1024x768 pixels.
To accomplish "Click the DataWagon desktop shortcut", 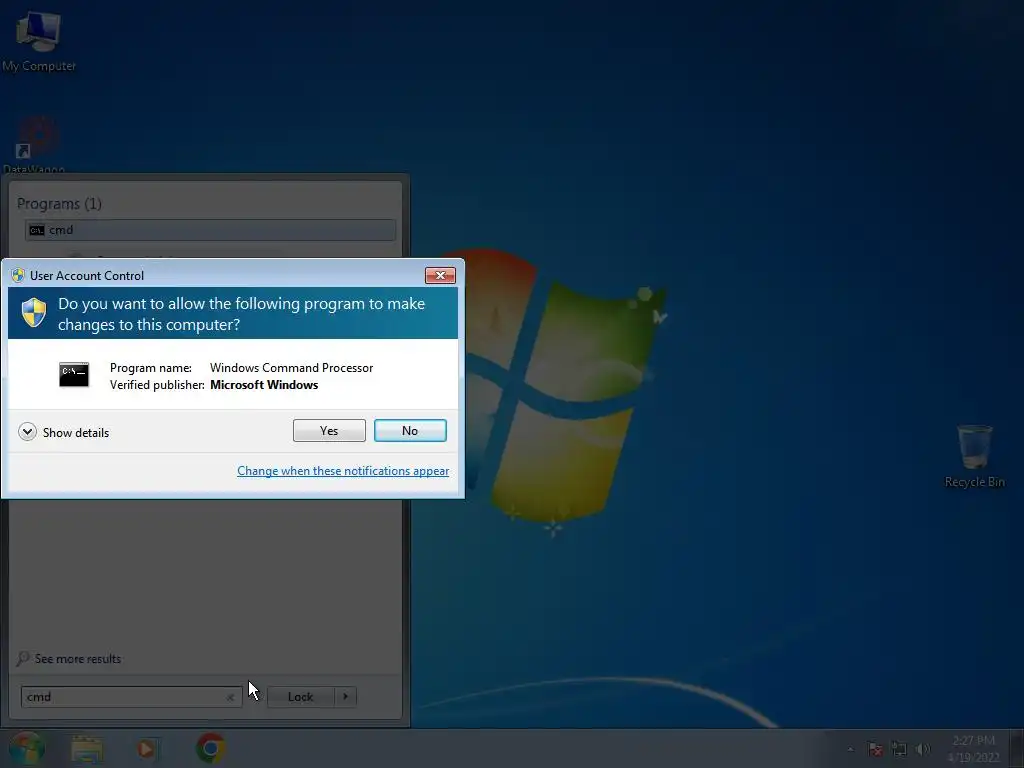I will point(34,146).
